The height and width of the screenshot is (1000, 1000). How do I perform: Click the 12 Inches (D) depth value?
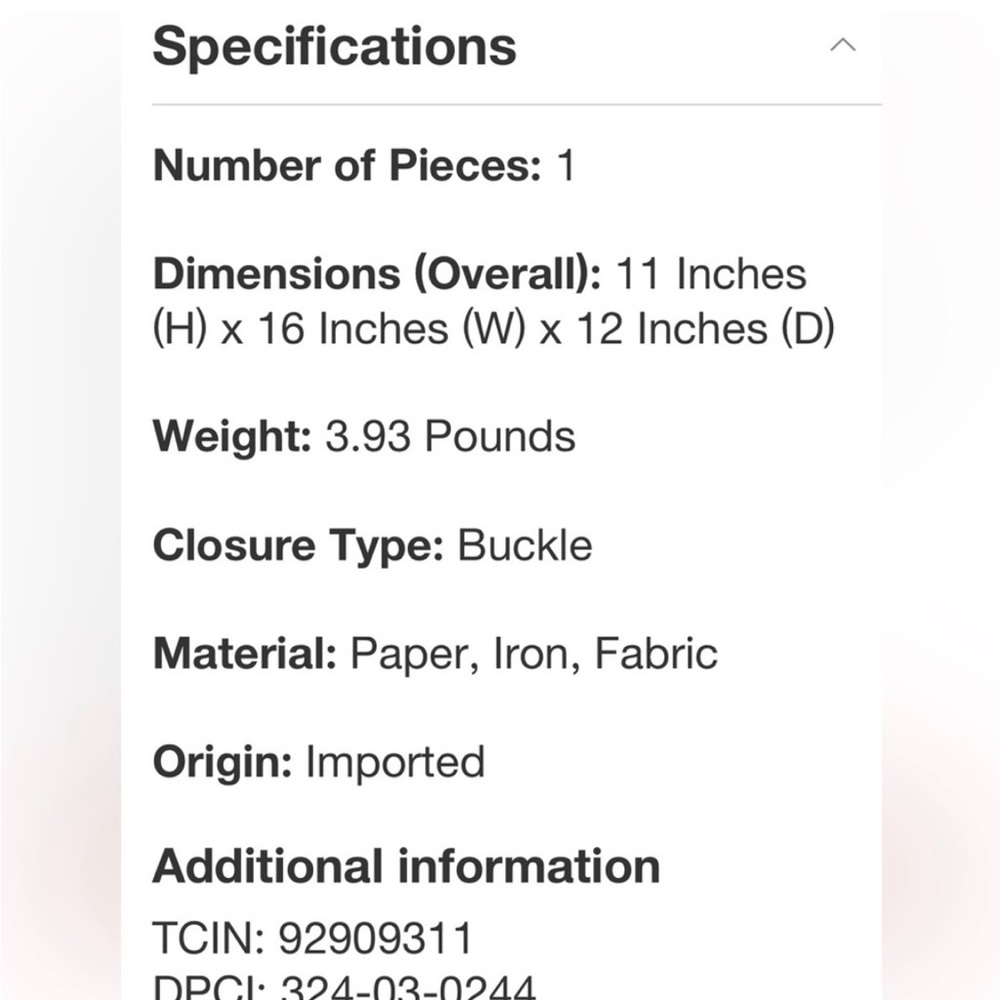(x=705, y=329)
